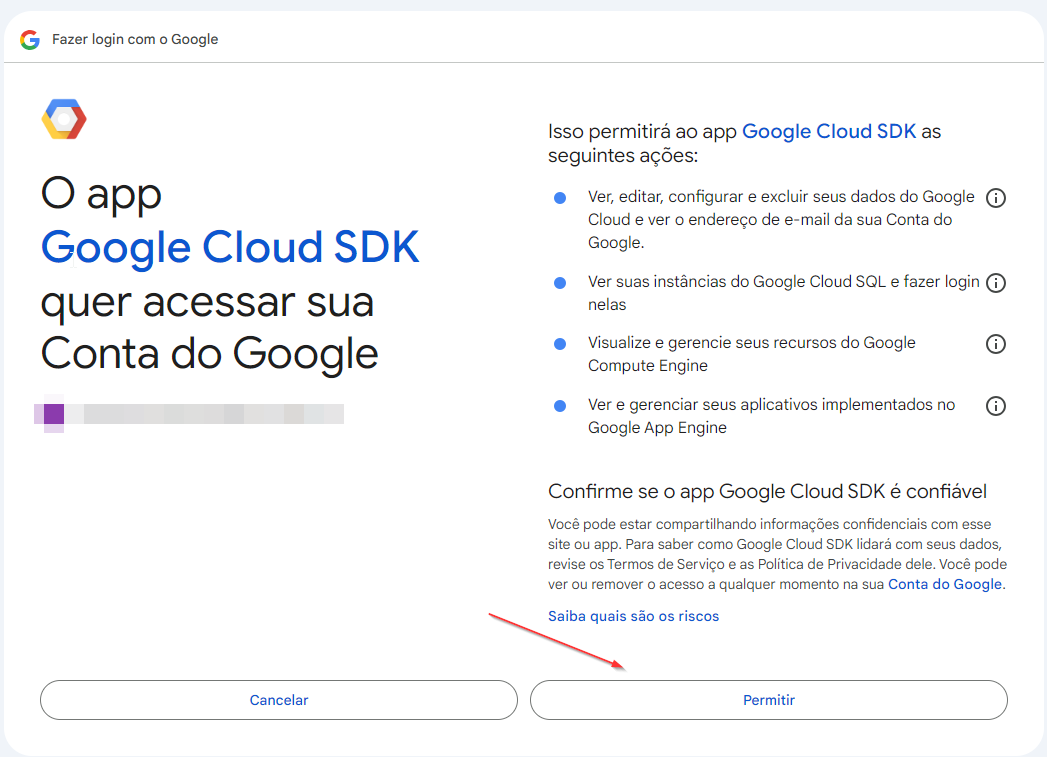Open info for Cloud SQL instances permission
The image size is (1047, 757).
[996, 282]
